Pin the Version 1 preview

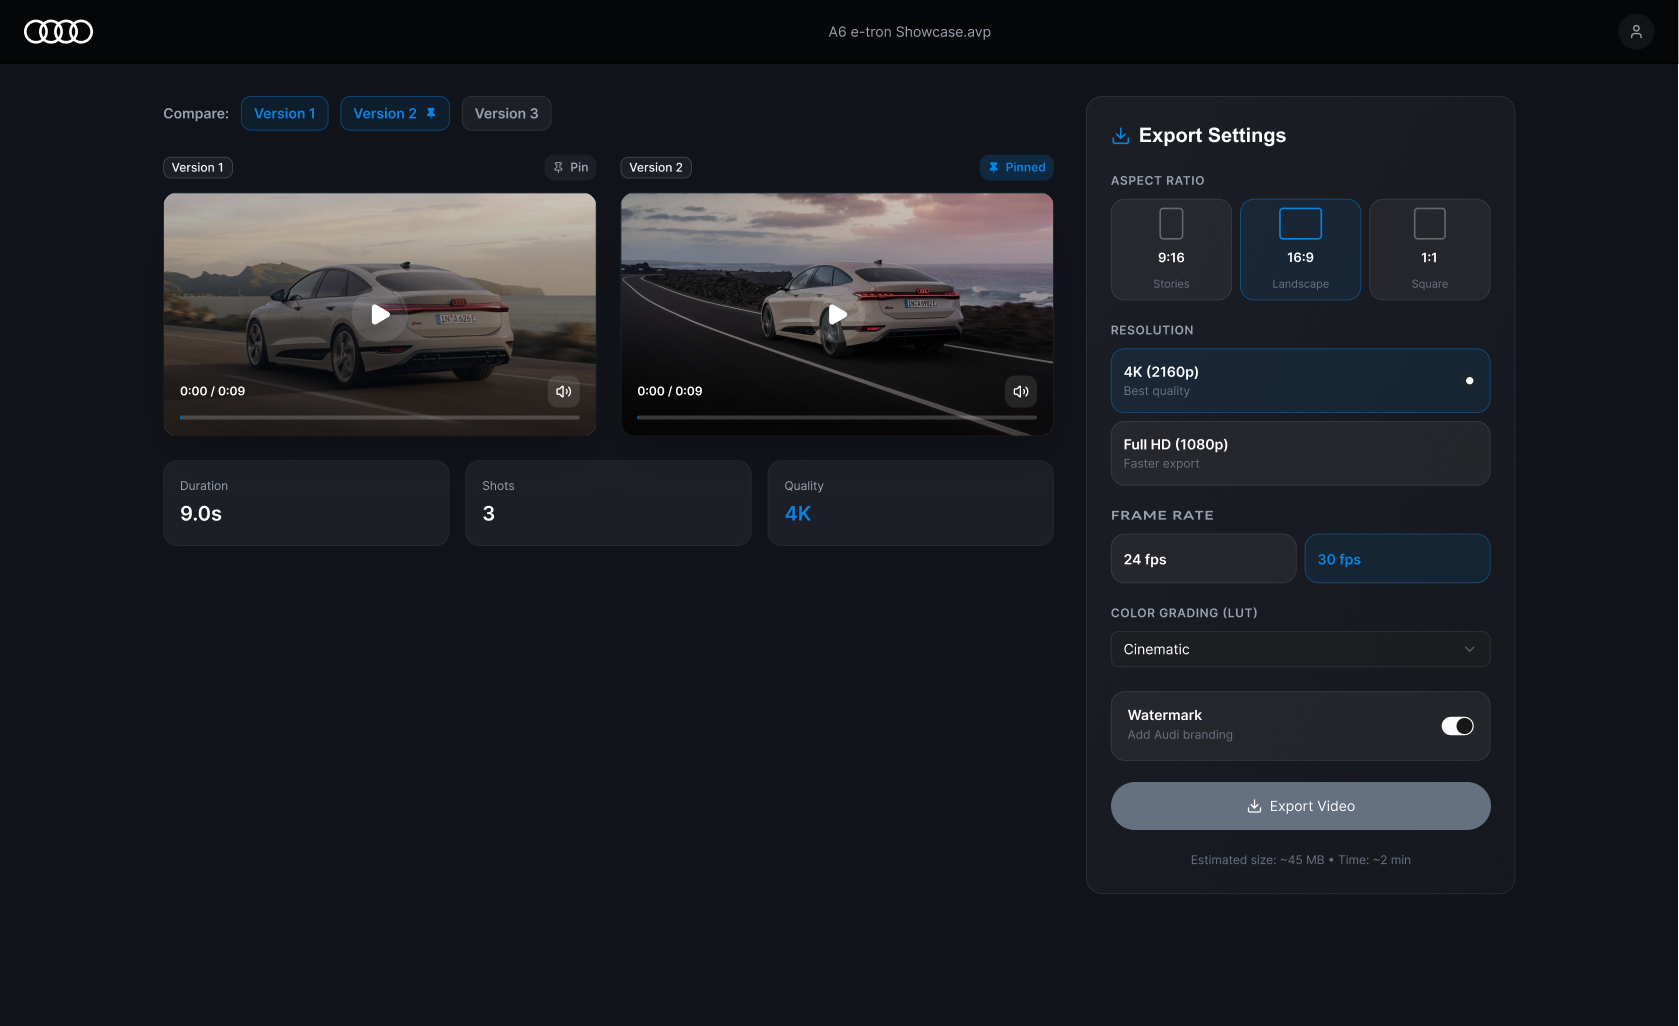tap(570, 167)
